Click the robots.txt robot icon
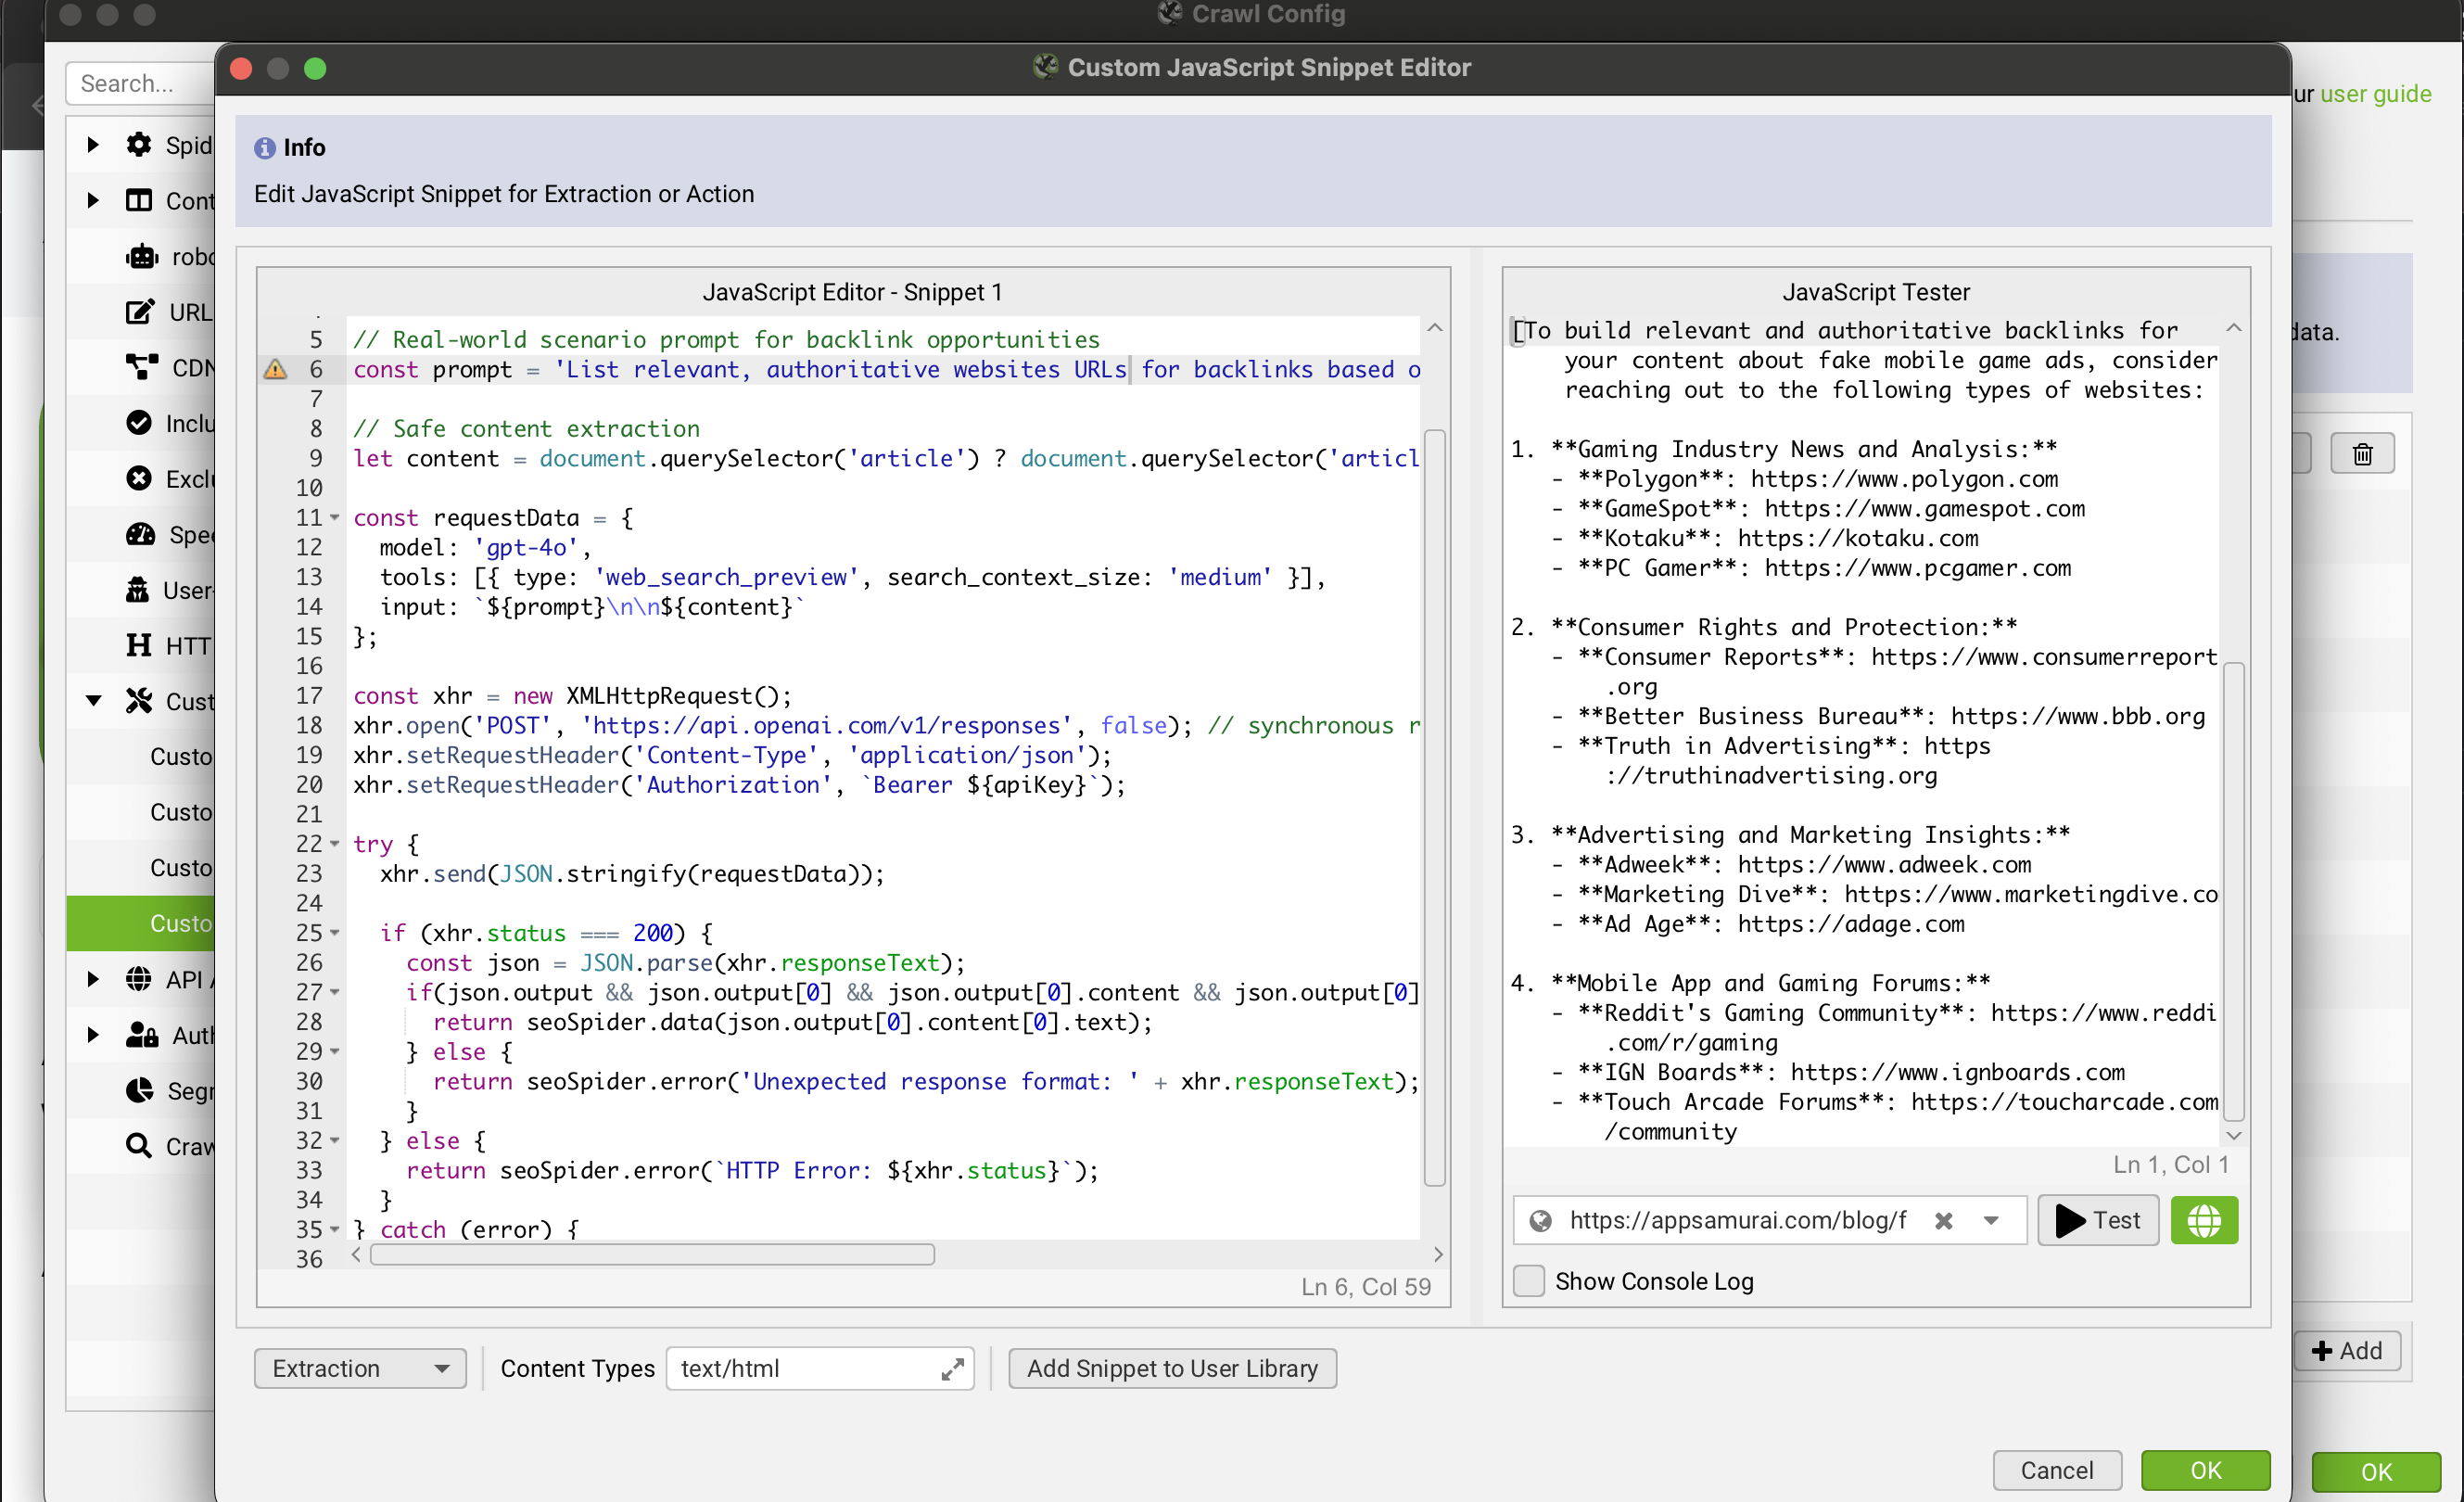This screenshot has width=2464, height=1502. (141, 257)
